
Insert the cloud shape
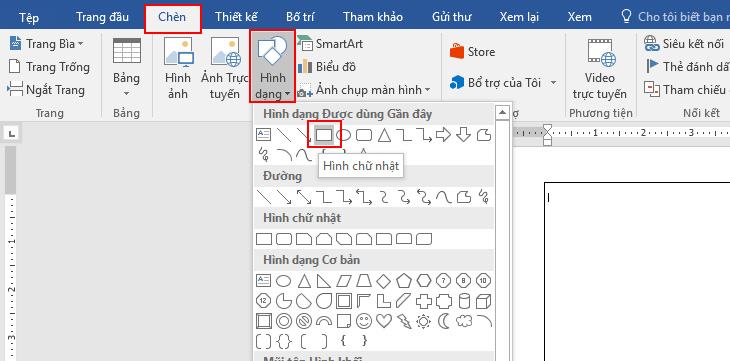pyautogui.click(x=463, y=321)
